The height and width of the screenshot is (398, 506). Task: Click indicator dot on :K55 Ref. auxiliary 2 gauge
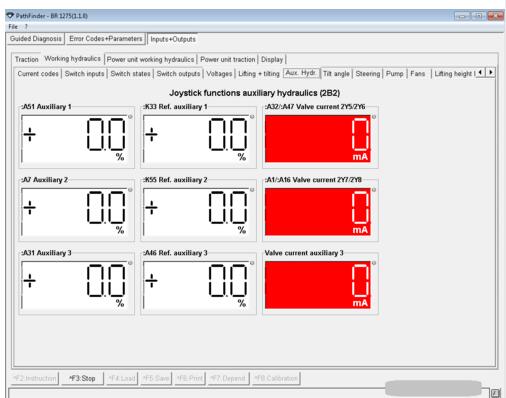click(x=252, y=190)
